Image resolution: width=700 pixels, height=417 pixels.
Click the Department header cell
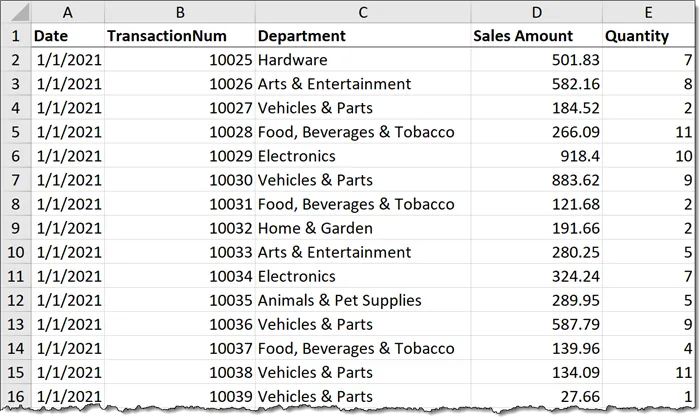point(362,36)
